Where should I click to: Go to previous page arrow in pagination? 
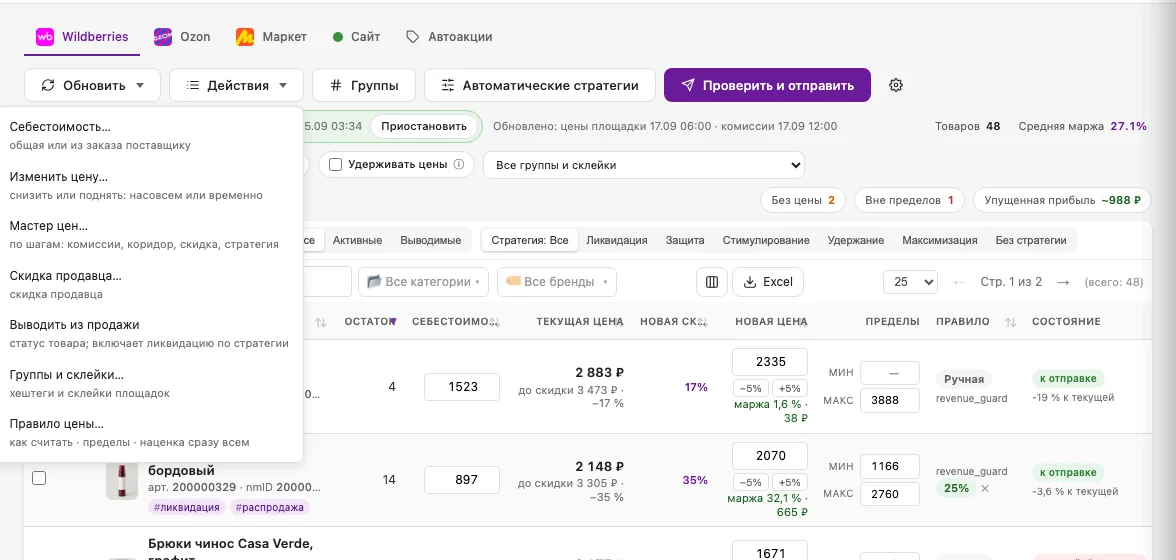(x=958, y=282)
